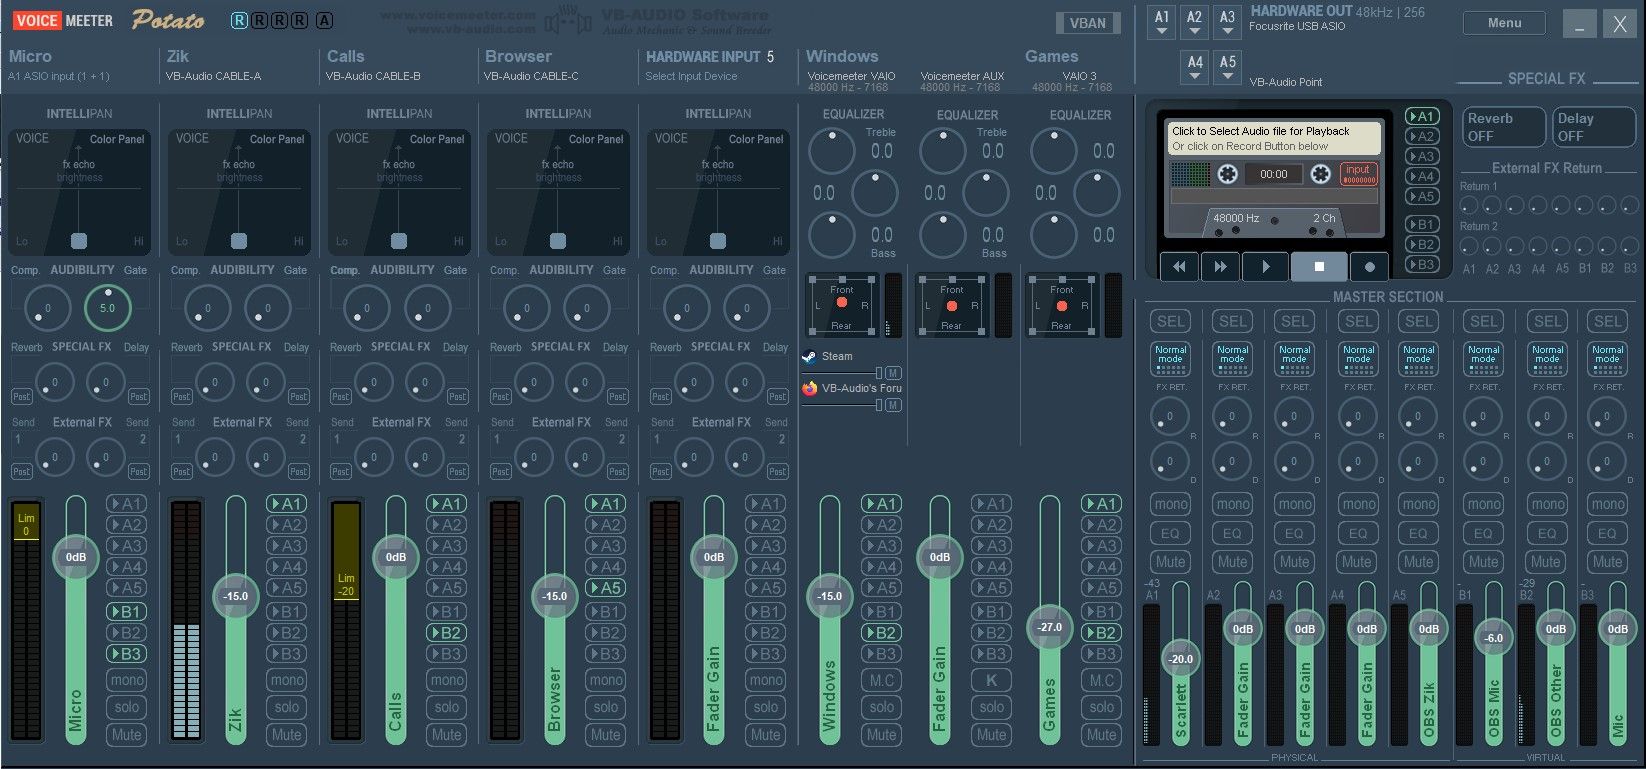The image size is (1646, 769).
Task: Toggle cassette recorder B3 bus button
Action: coord(1422,264)
